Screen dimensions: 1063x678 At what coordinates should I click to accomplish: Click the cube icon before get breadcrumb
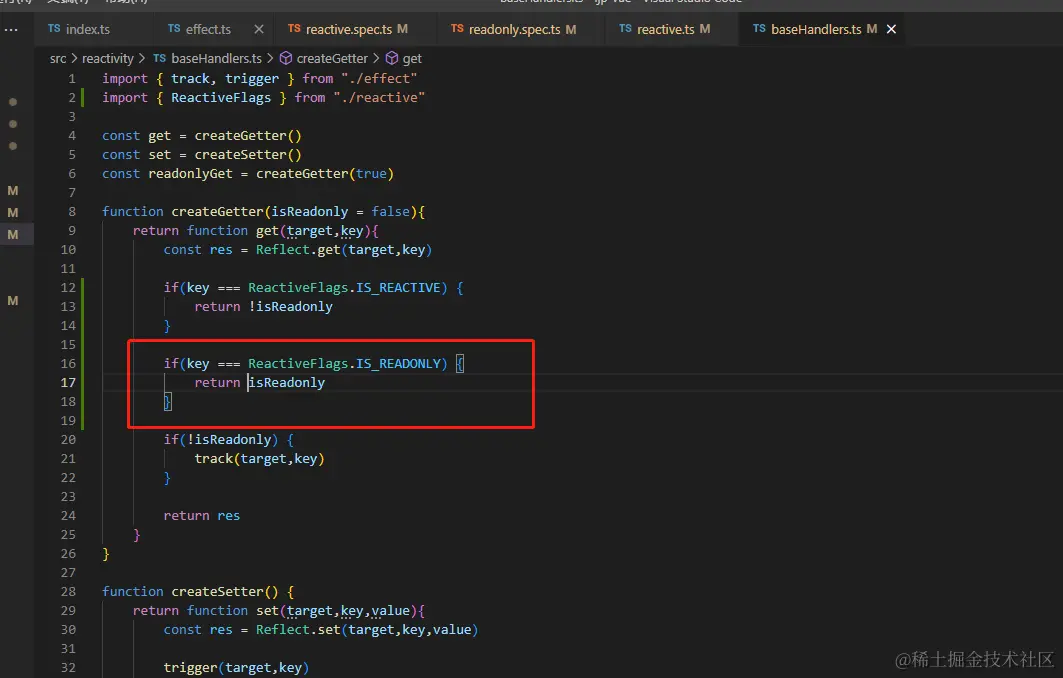pyautogui.click(x=392, y=58)
